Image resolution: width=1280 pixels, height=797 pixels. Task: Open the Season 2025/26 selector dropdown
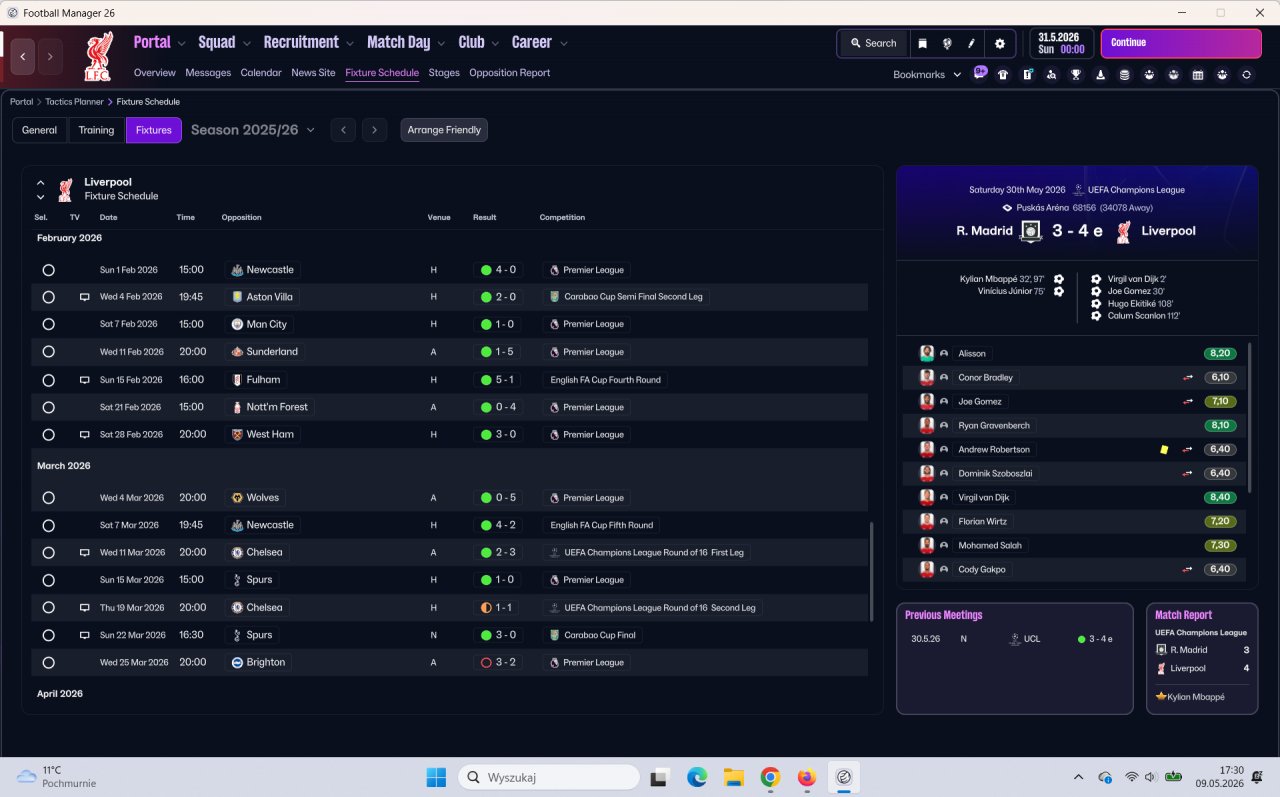tap(253, 130)
